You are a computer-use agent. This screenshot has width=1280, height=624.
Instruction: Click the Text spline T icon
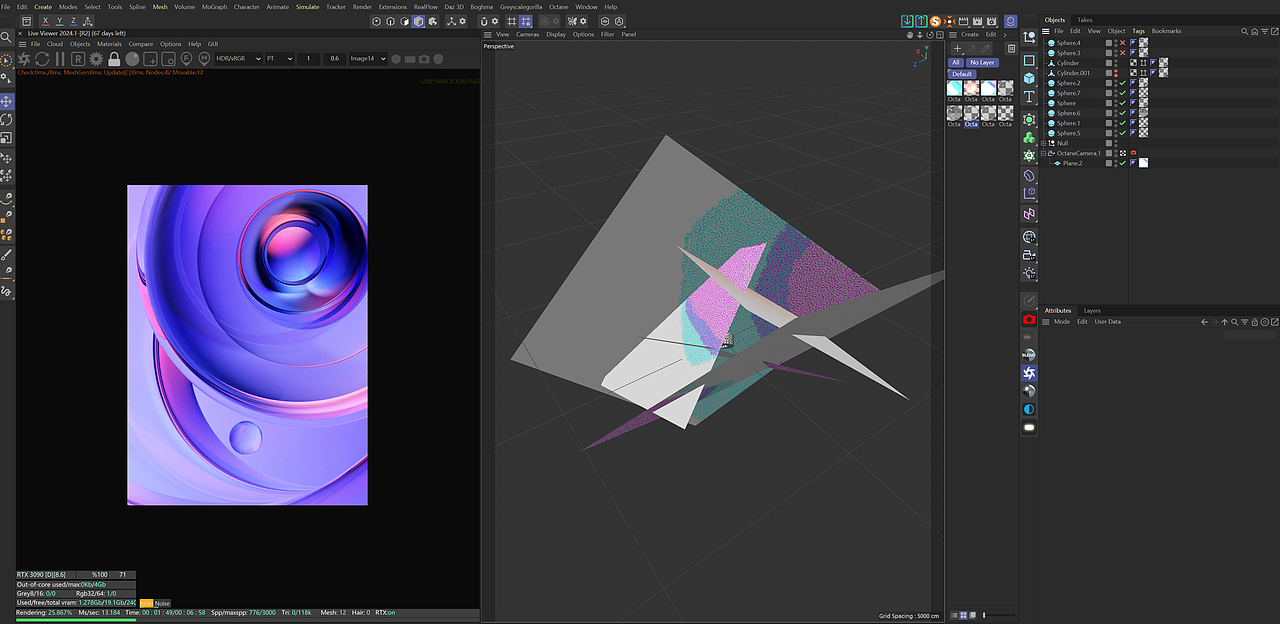[x=1029, y=97]
